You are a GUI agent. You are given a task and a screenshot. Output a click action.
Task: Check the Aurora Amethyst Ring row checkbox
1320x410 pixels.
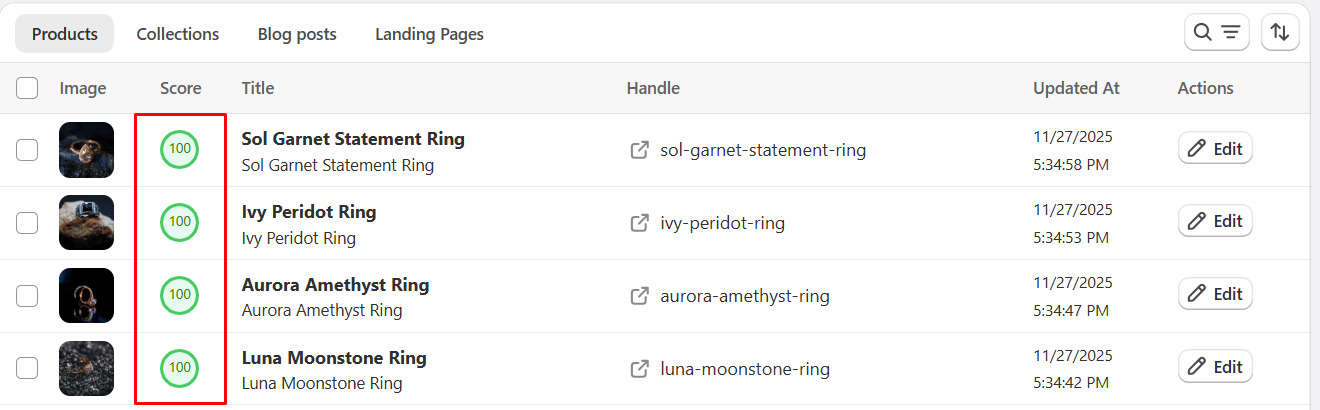click(27, 296)
